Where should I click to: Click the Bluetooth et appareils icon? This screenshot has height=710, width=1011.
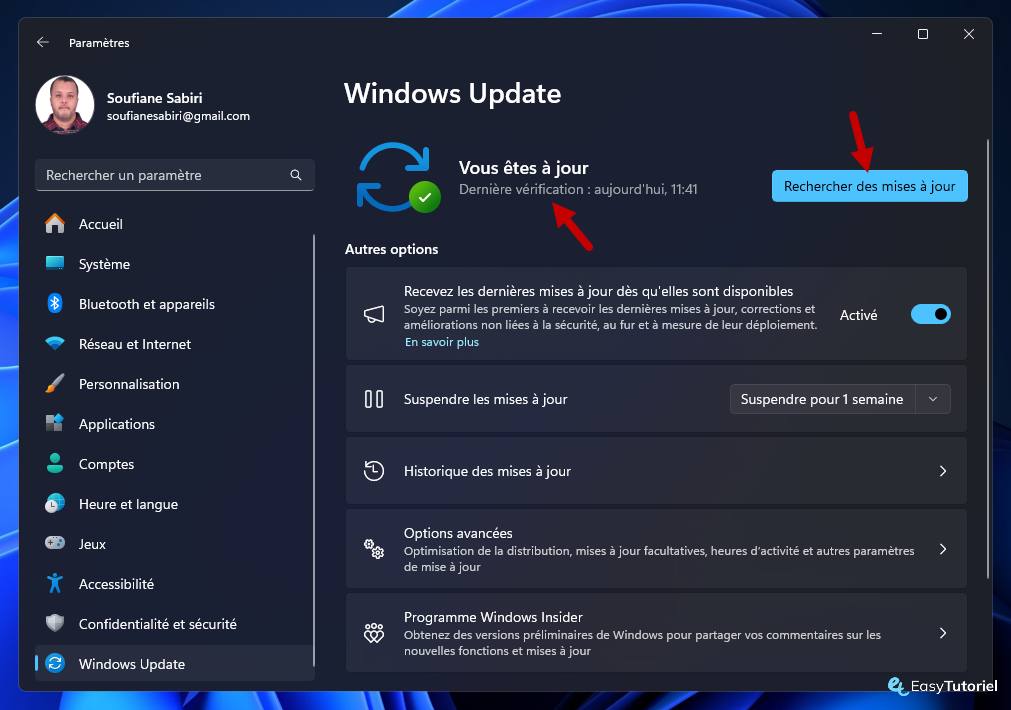pos(55,304)
